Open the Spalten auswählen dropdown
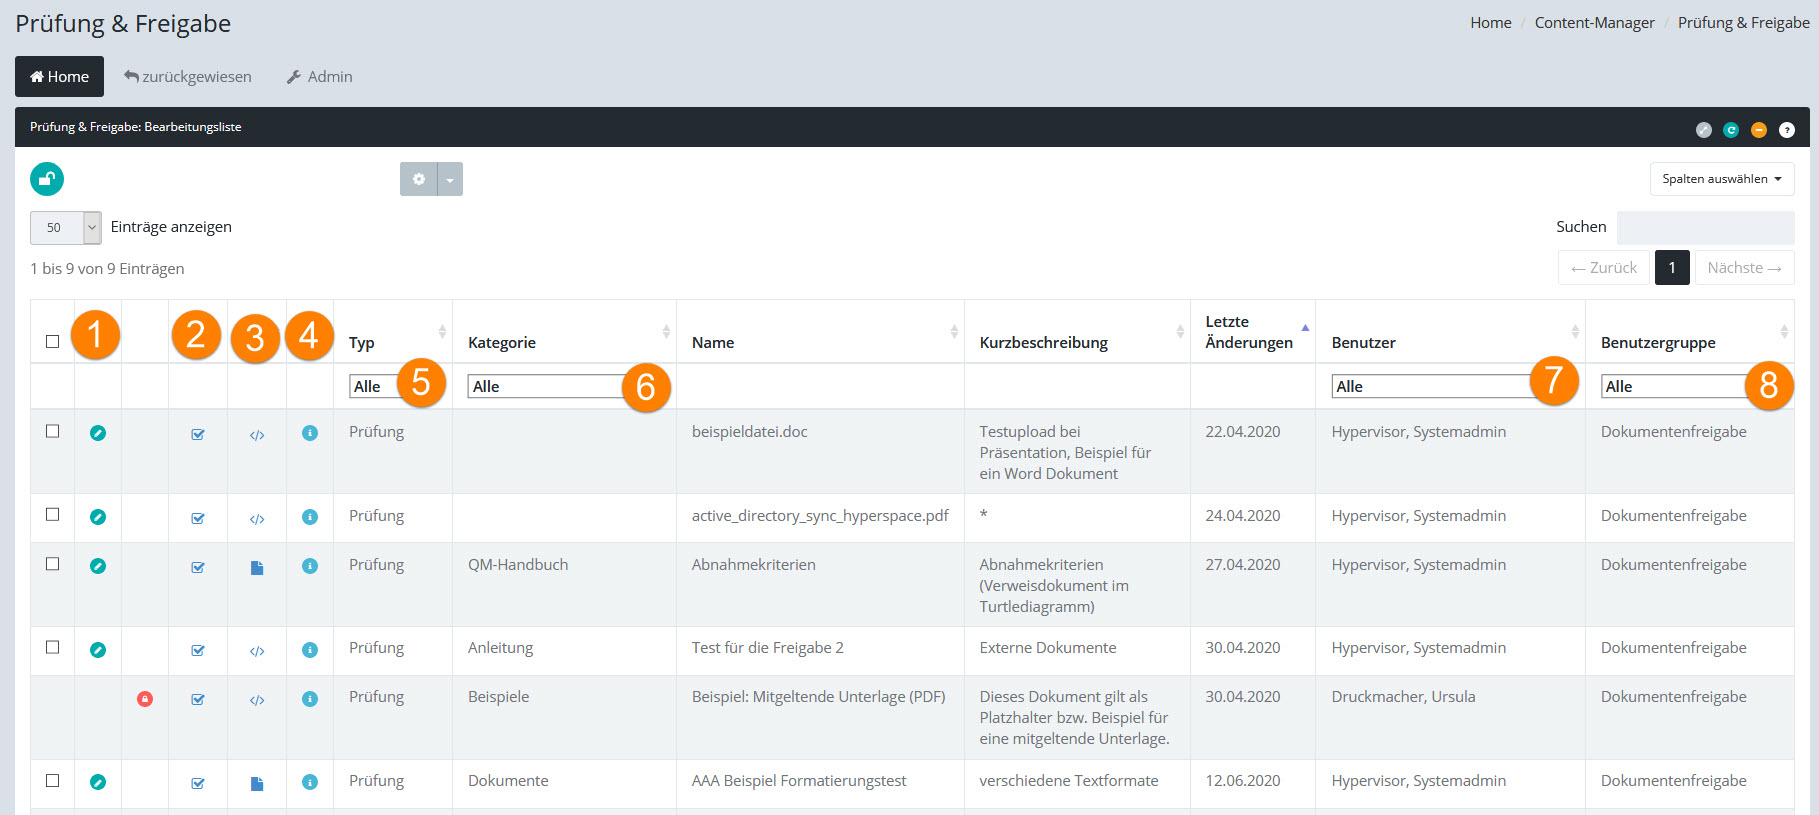Viewport: 1819px width, 815px height. pyautogui.click(x=1721, y=179)
